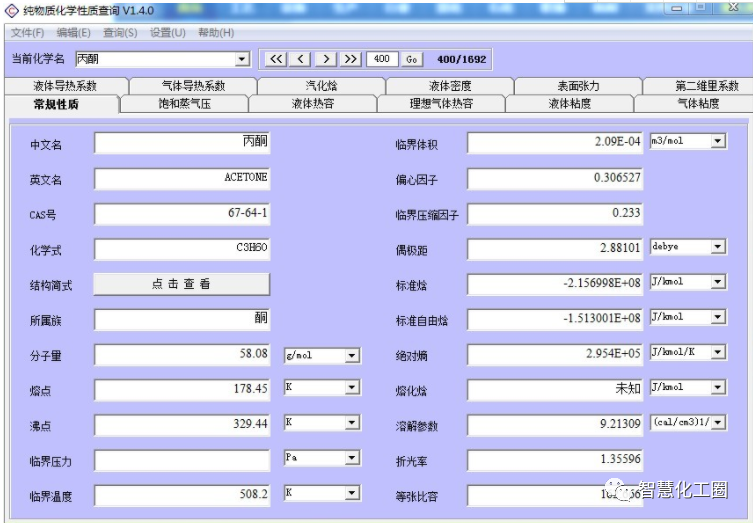Open the 临界体积 m3/mol unit dropdown
The image size is (753, 523).
coord(717,141)
